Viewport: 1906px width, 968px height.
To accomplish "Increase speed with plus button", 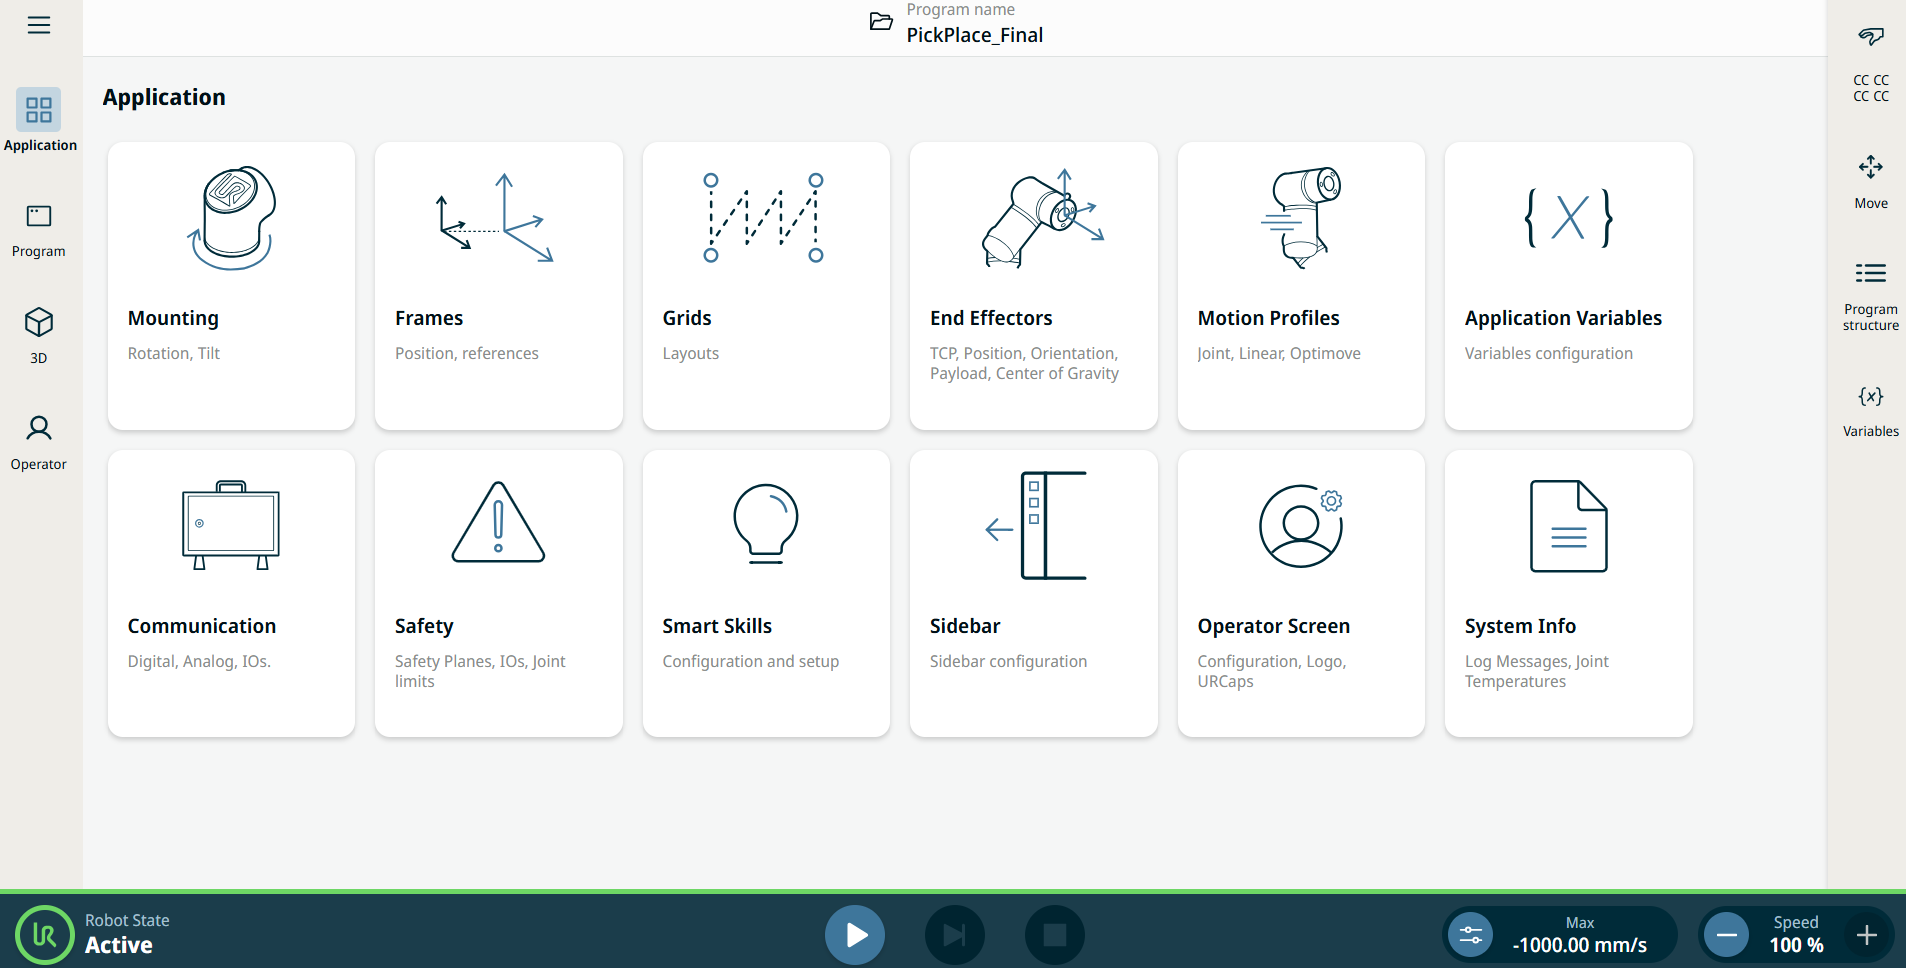I will 1866,935.
